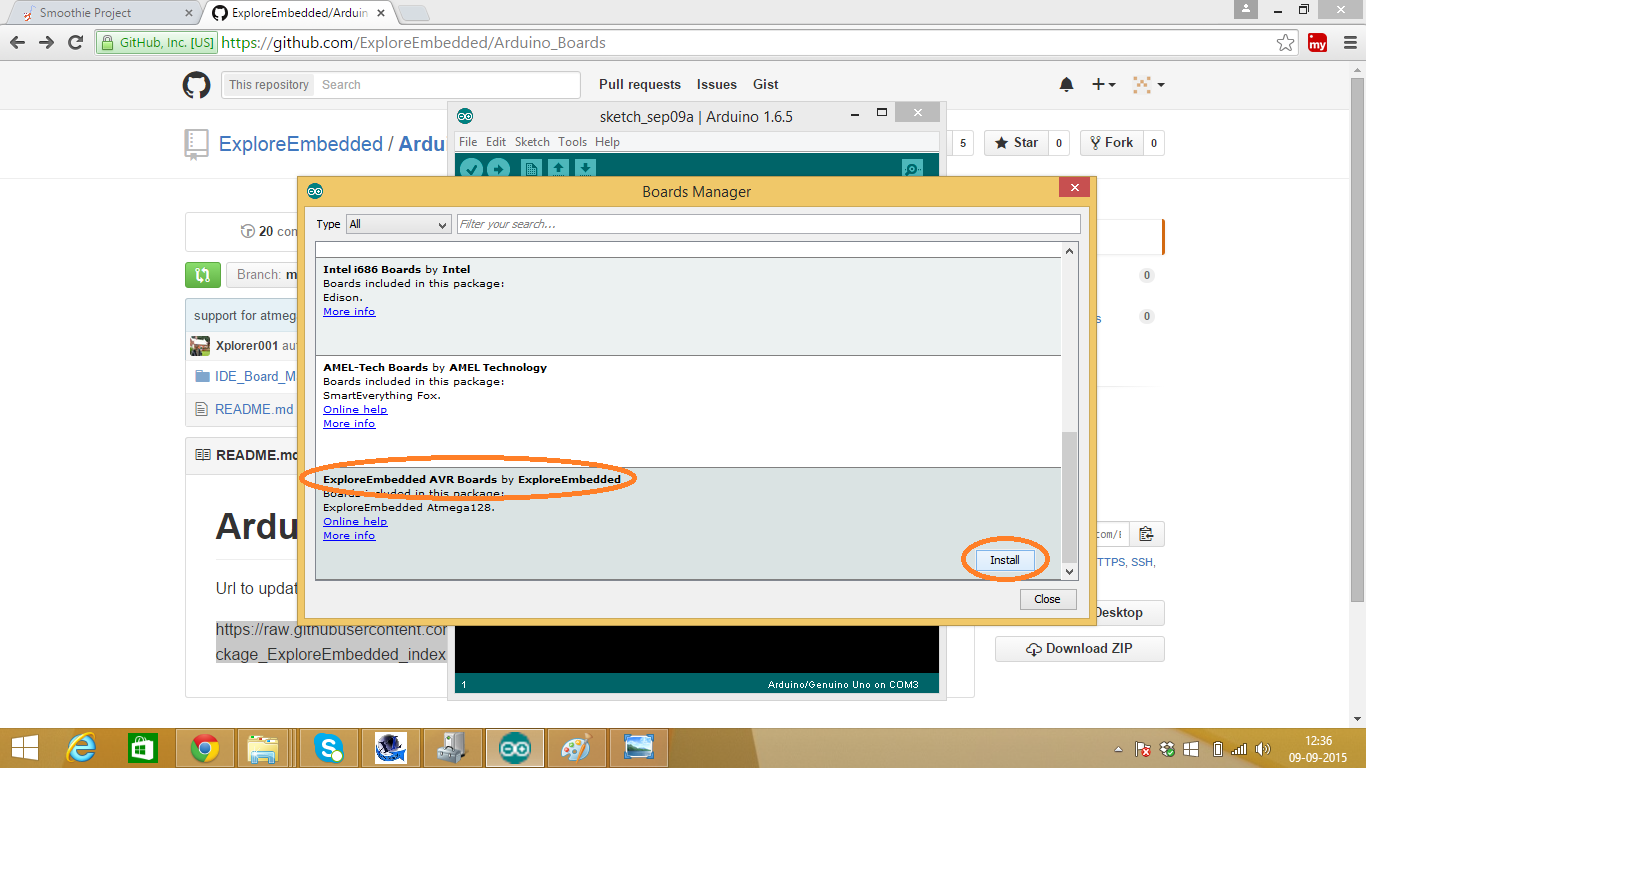Viewport: 1636px width, 896px height.
Task: Open the Arduino Edit menu
Action: pos(496,142)
